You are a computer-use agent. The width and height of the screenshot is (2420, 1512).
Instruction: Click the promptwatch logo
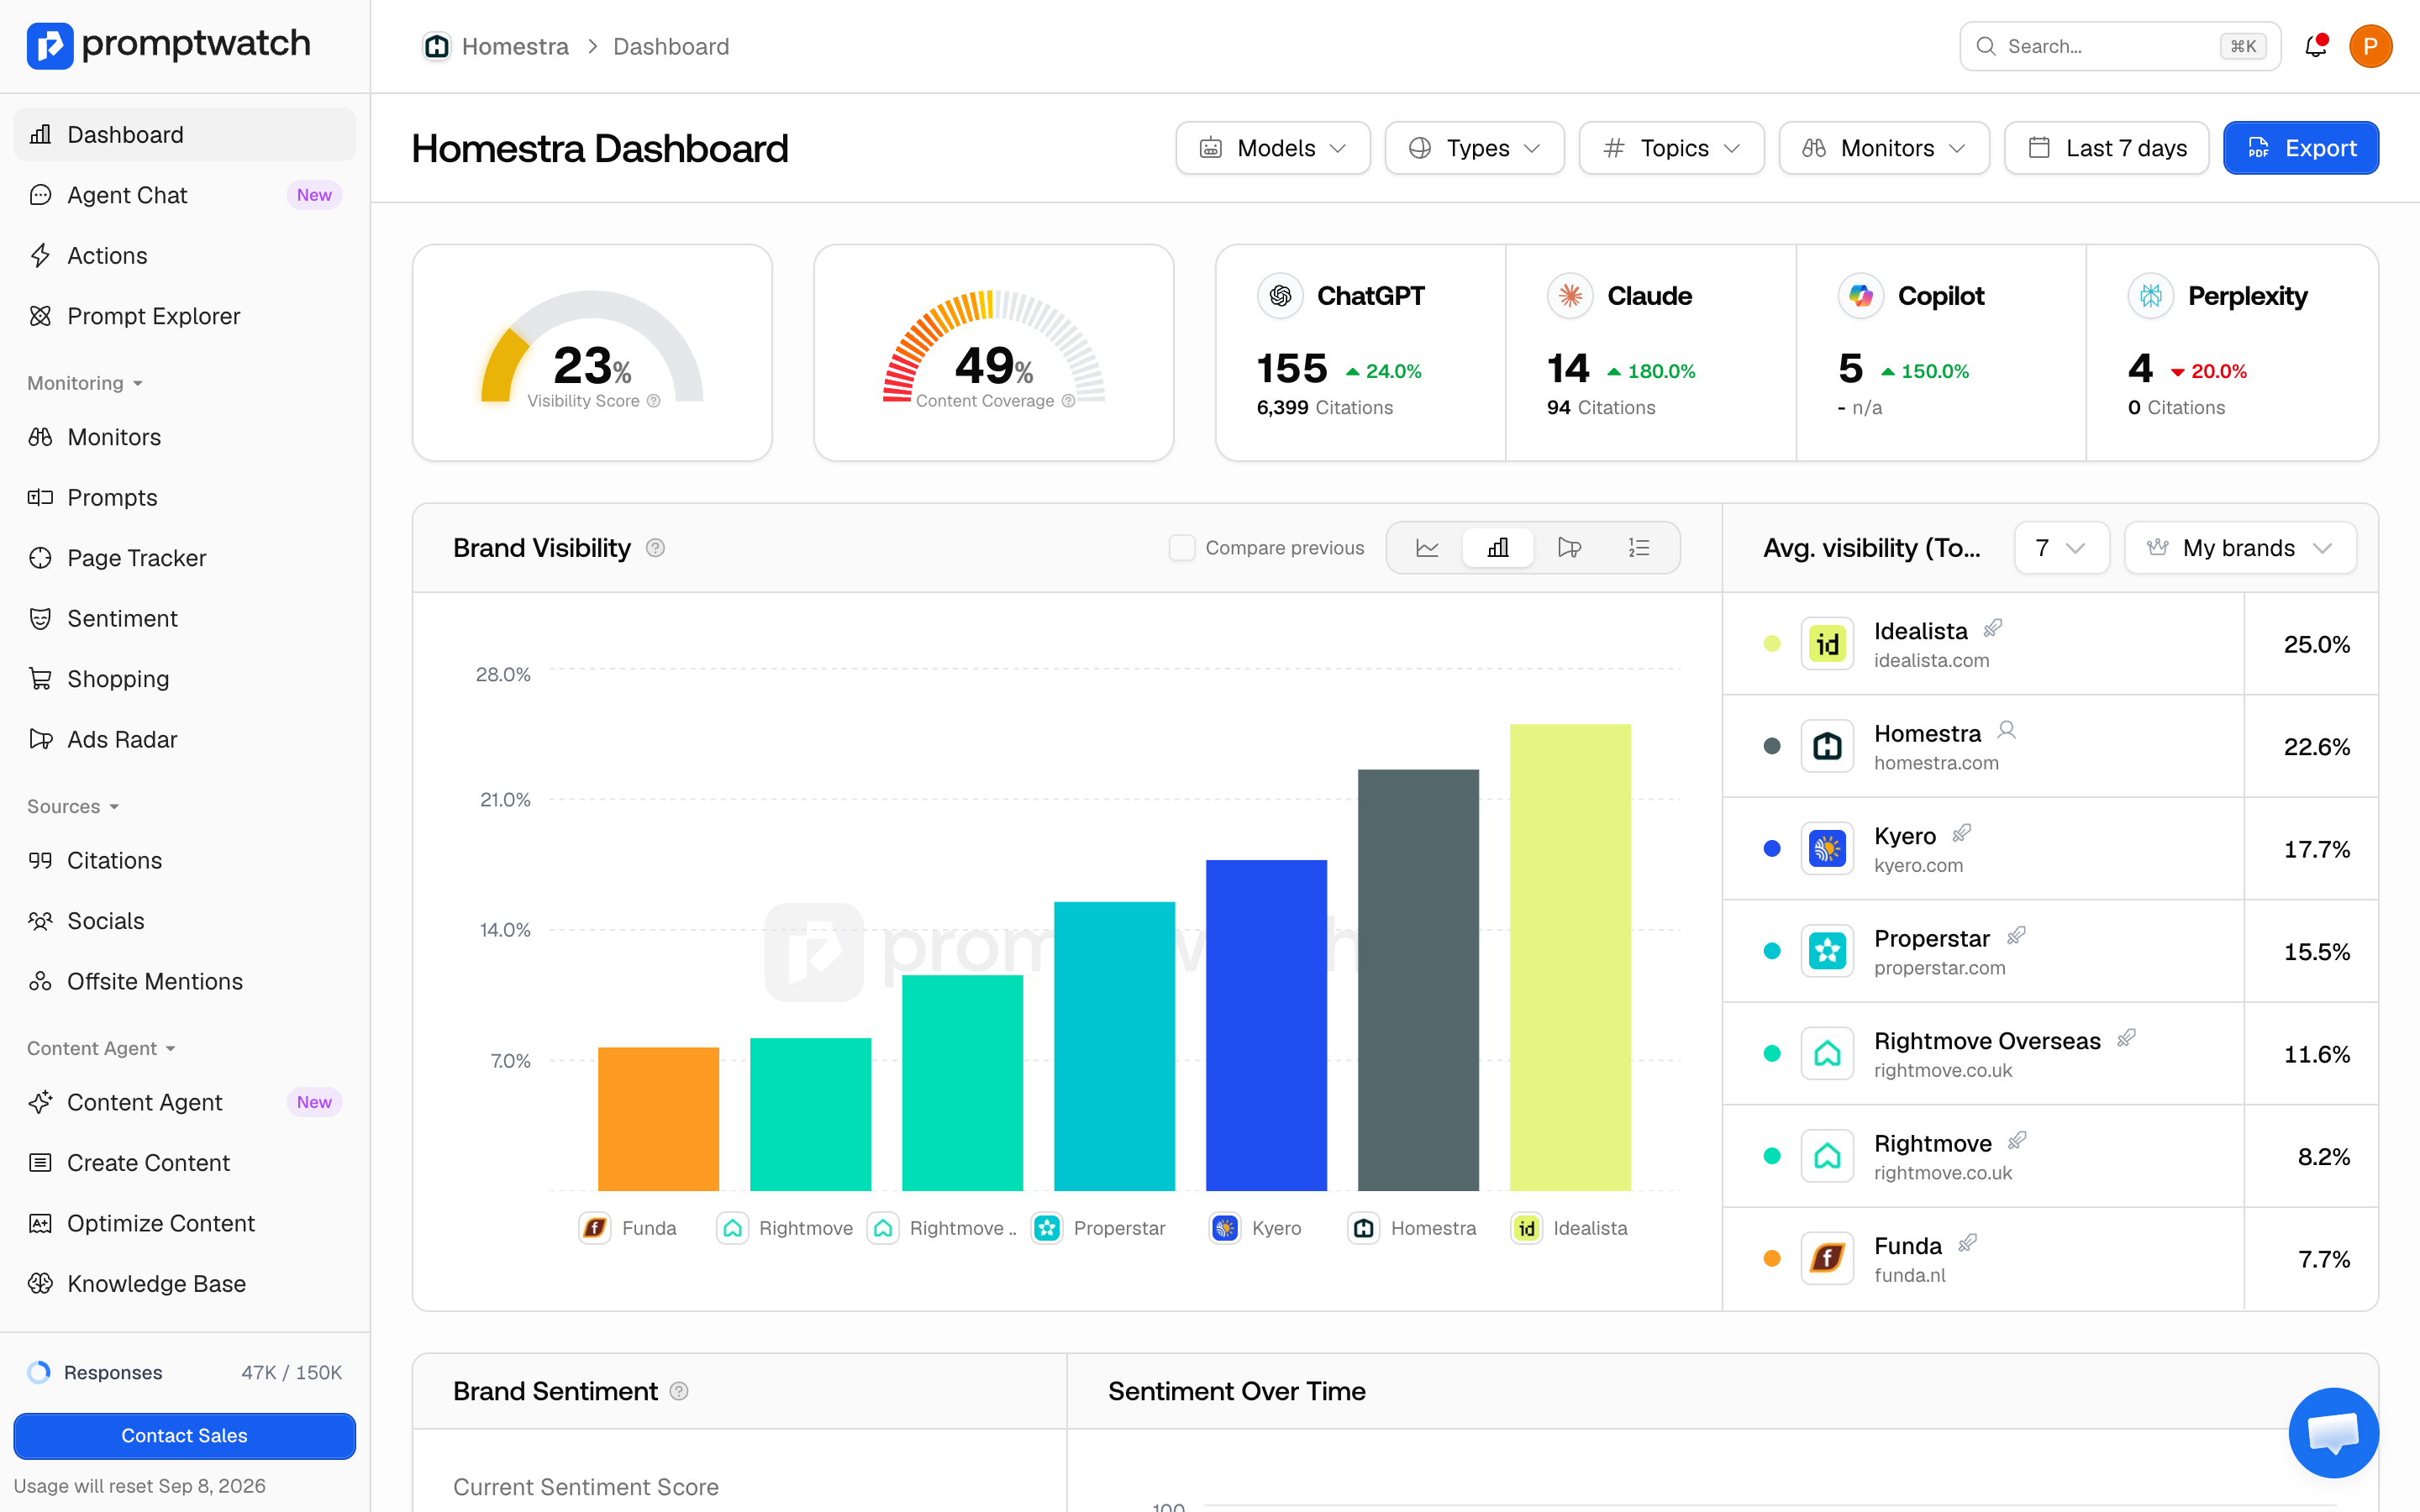click(168, 45)
